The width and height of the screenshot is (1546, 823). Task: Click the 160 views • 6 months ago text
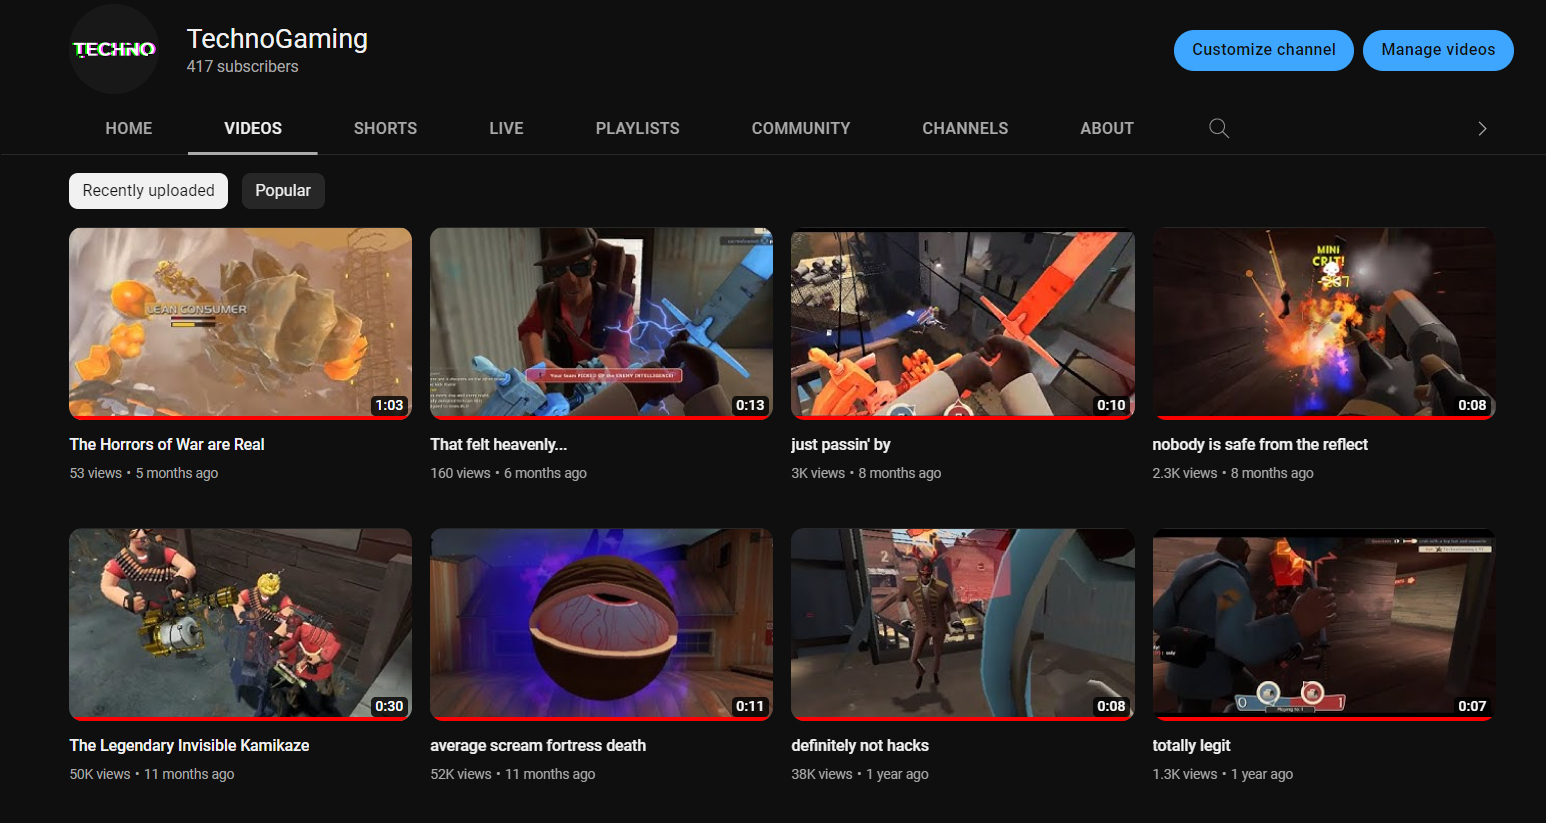[x=508, y=474]
